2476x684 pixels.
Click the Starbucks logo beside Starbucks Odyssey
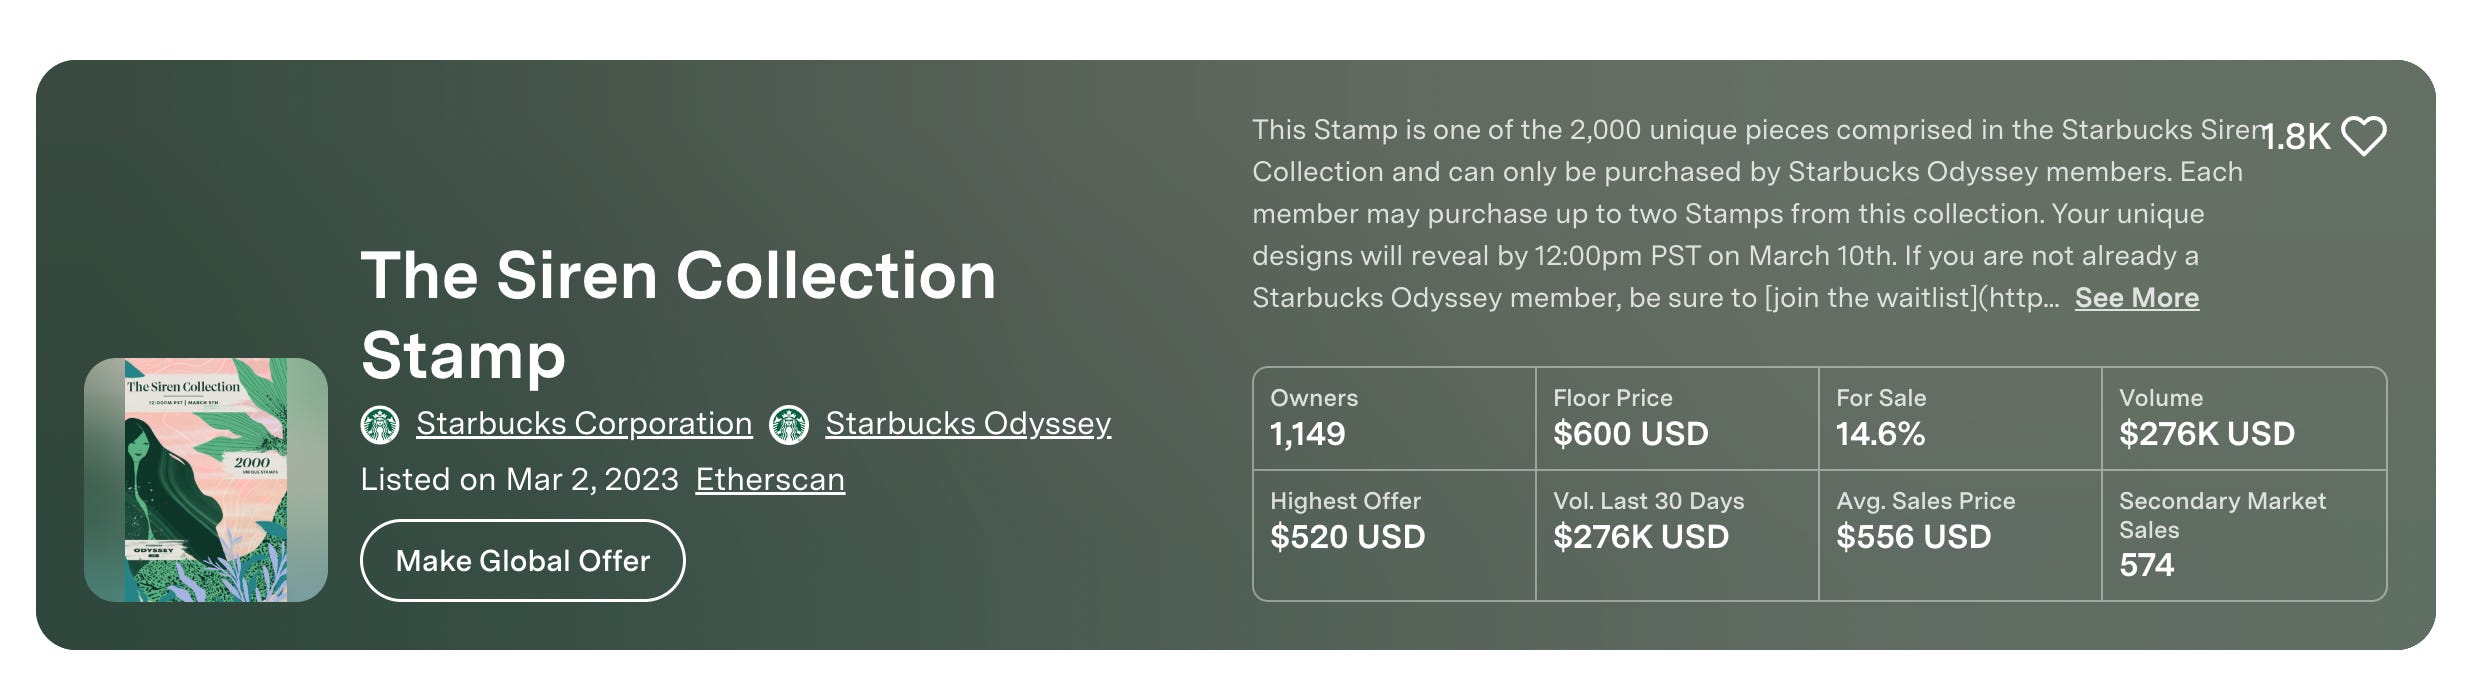[789, 424]
